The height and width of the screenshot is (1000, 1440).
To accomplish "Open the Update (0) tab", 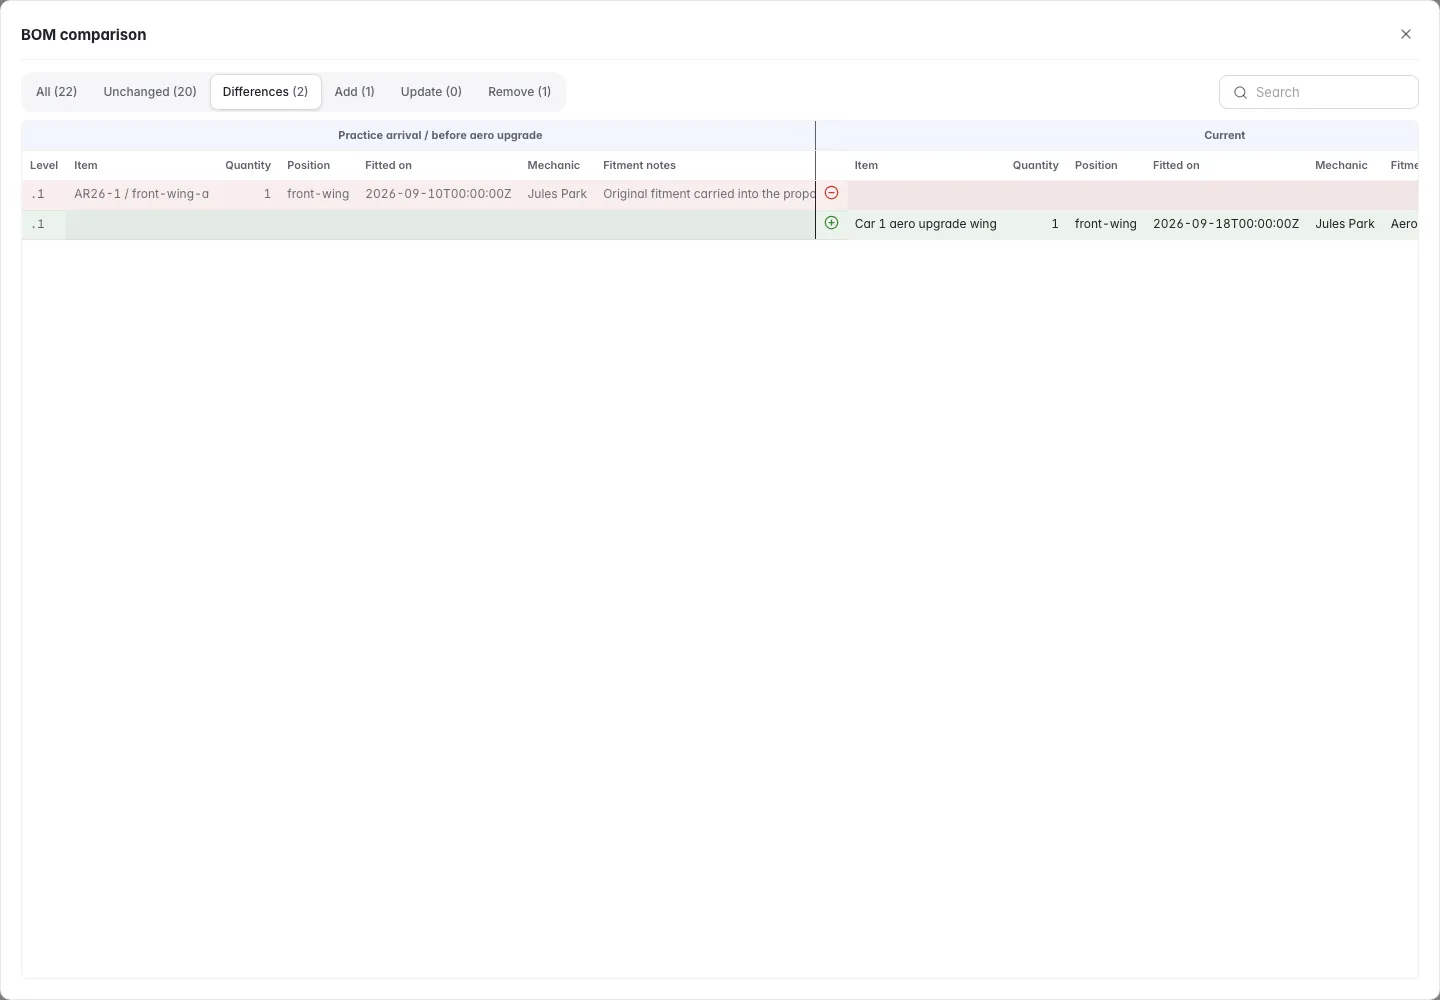I will pos(431,92).
